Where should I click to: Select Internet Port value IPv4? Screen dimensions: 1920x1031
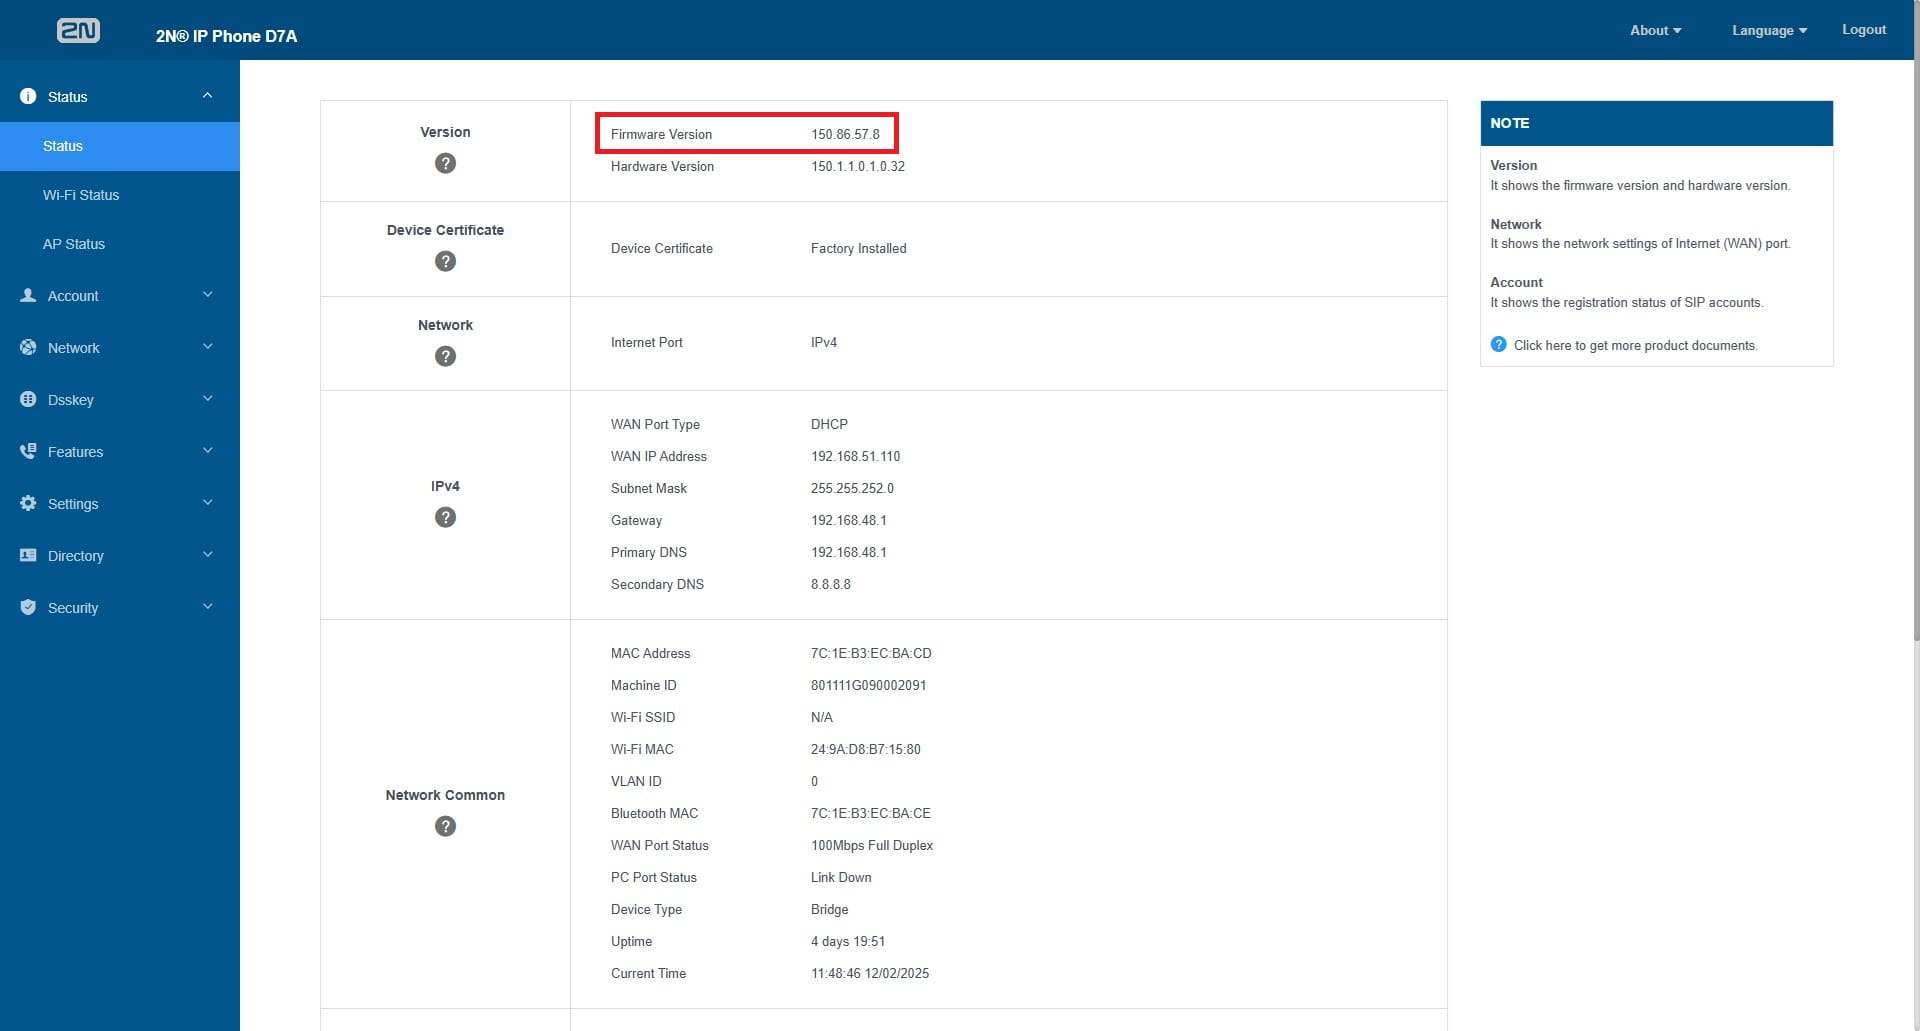point(824,342)
